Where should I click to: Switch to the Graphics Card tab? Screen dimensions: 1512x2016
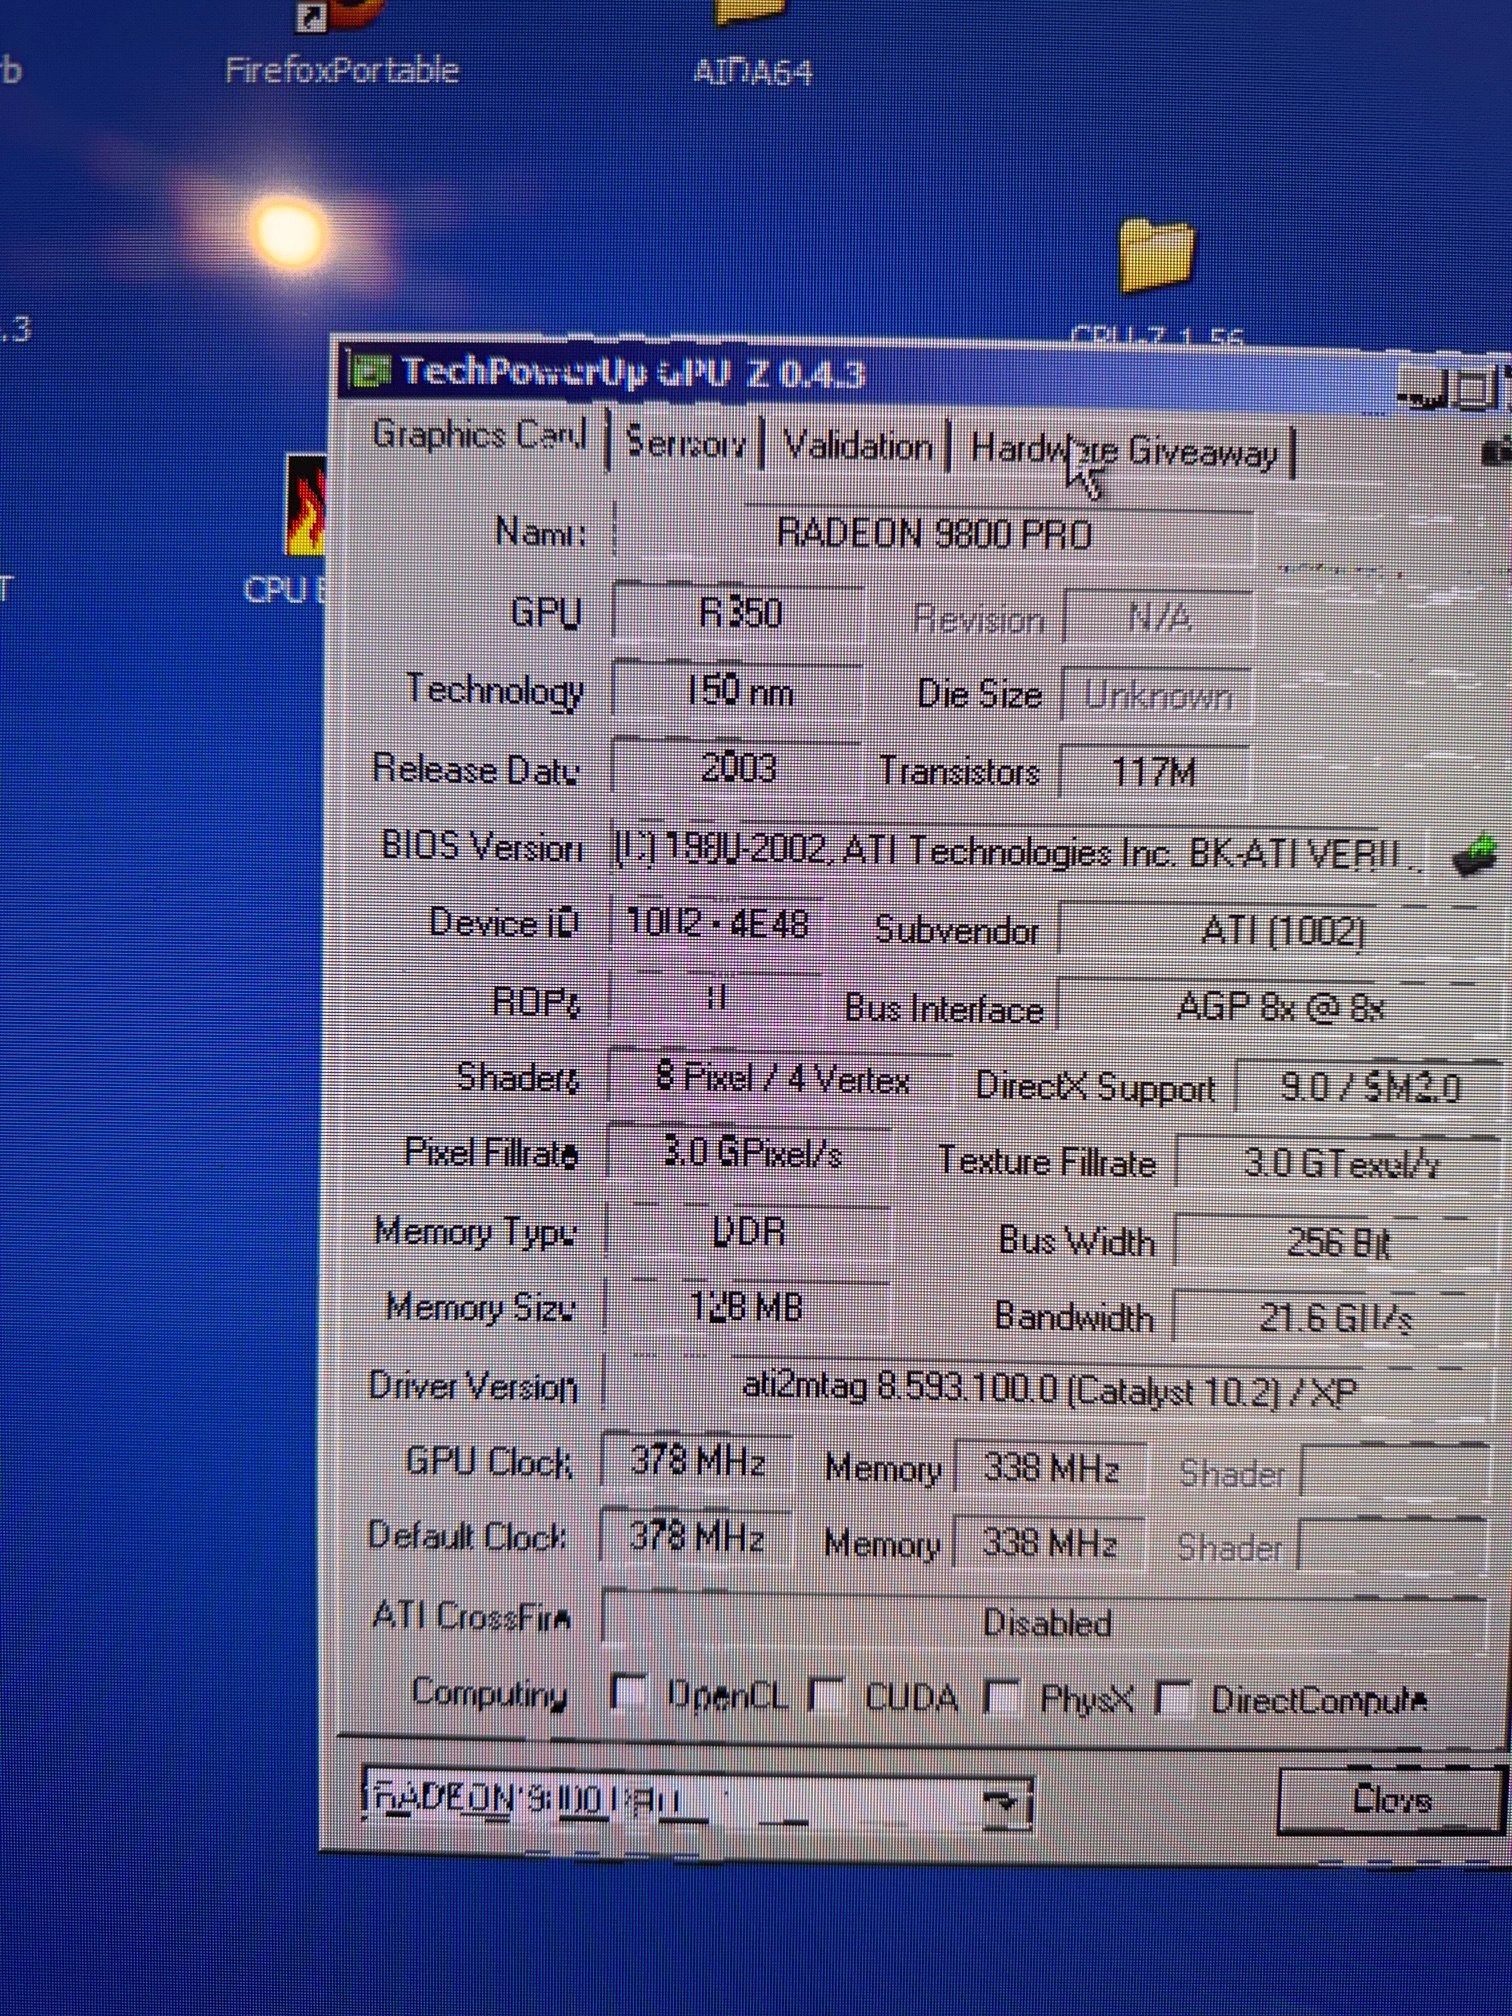(x=478, y=435)
